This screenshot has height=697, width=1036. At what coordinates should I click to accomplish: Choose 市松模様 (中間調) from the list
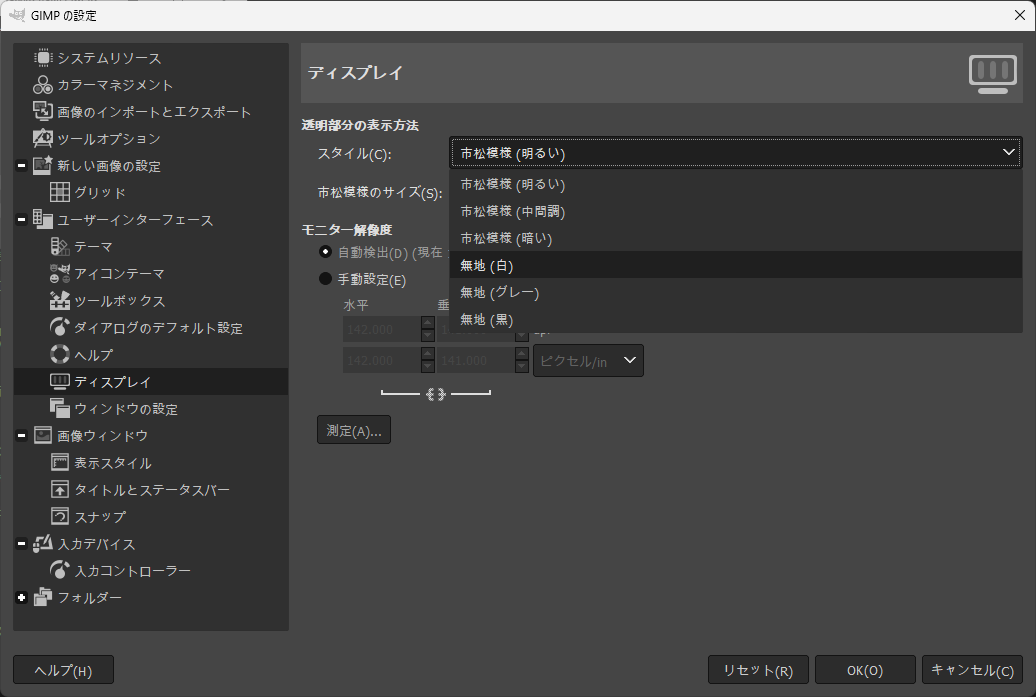(735, 211)
